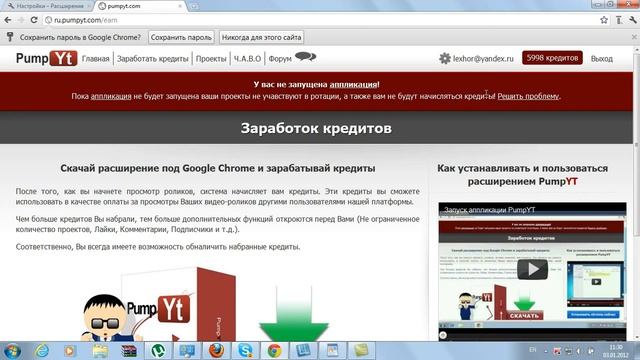Click Никогда для этого сайта button
The image size is (640, 360).
(261, 37)
